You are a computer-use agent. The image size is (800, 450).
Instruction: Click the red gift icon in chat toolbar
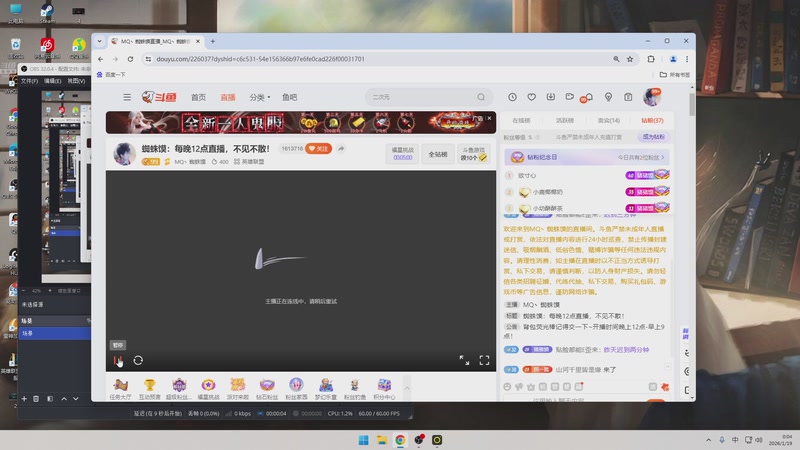(664, 387)
